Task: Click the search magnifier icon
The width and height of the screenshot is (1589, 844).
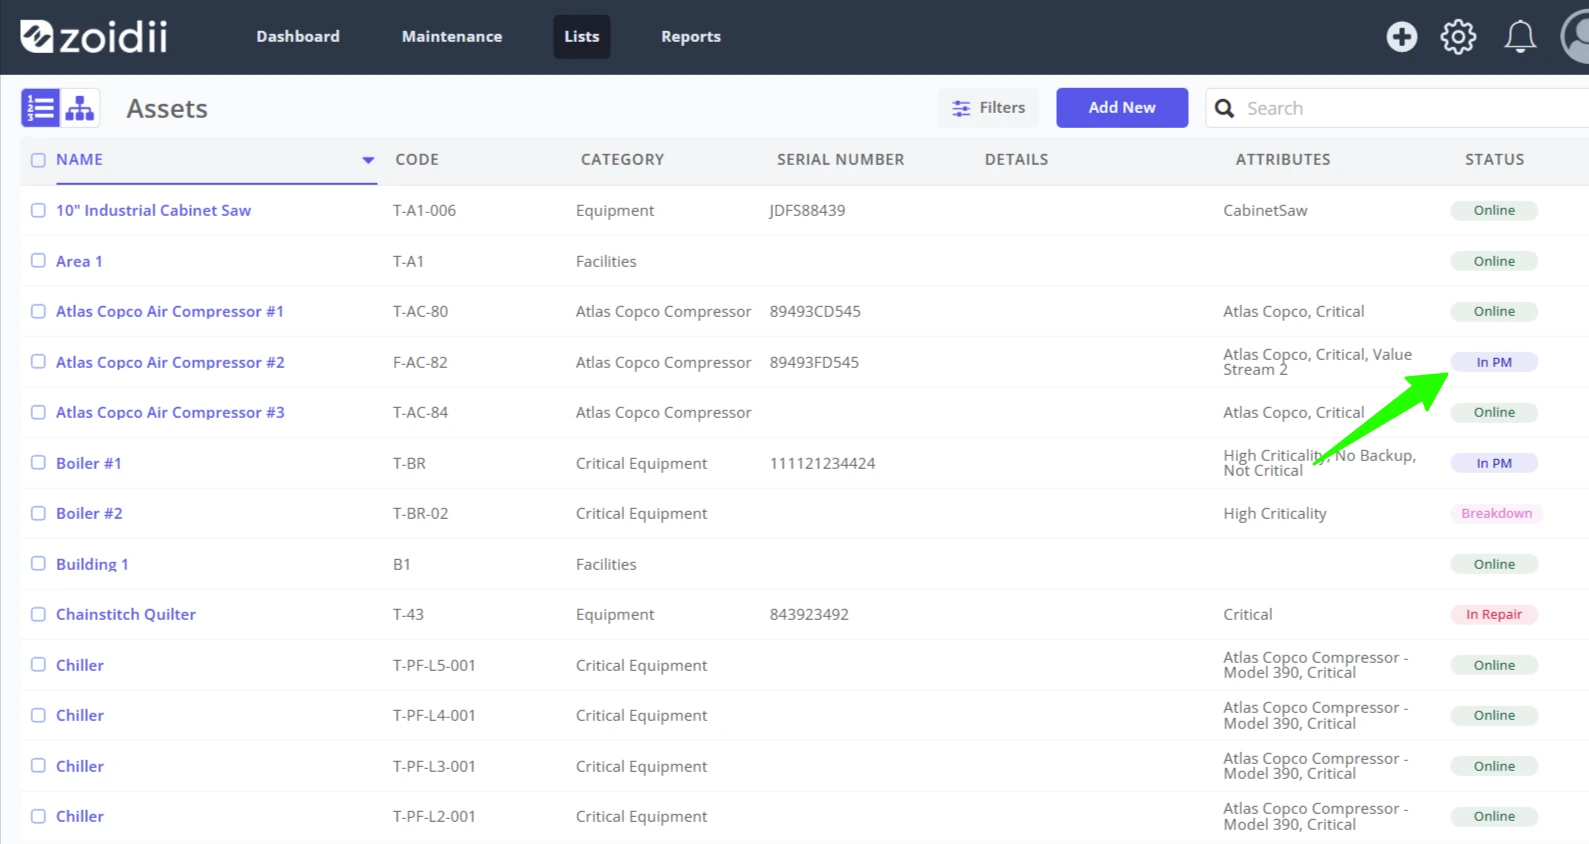Action: [1224, 108]
